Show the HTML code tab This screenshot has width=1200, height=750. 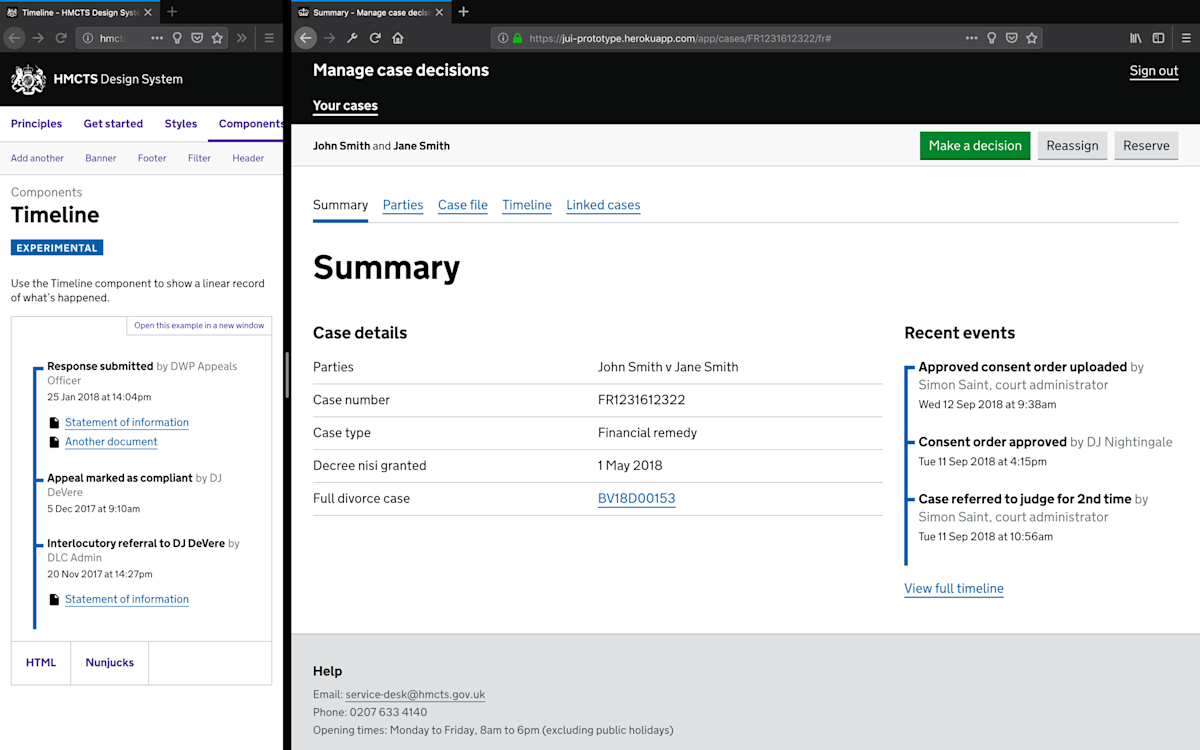[41, 662]
